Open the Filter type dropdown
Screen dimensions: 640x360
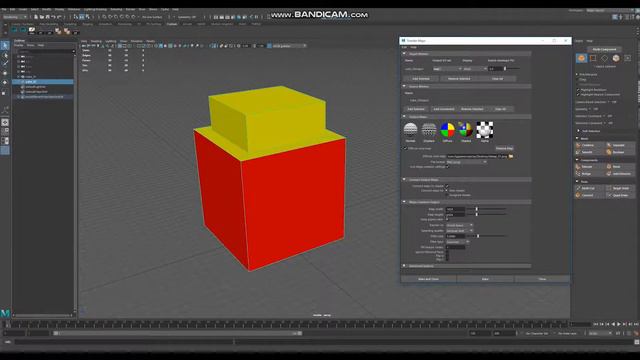point(458,242)
